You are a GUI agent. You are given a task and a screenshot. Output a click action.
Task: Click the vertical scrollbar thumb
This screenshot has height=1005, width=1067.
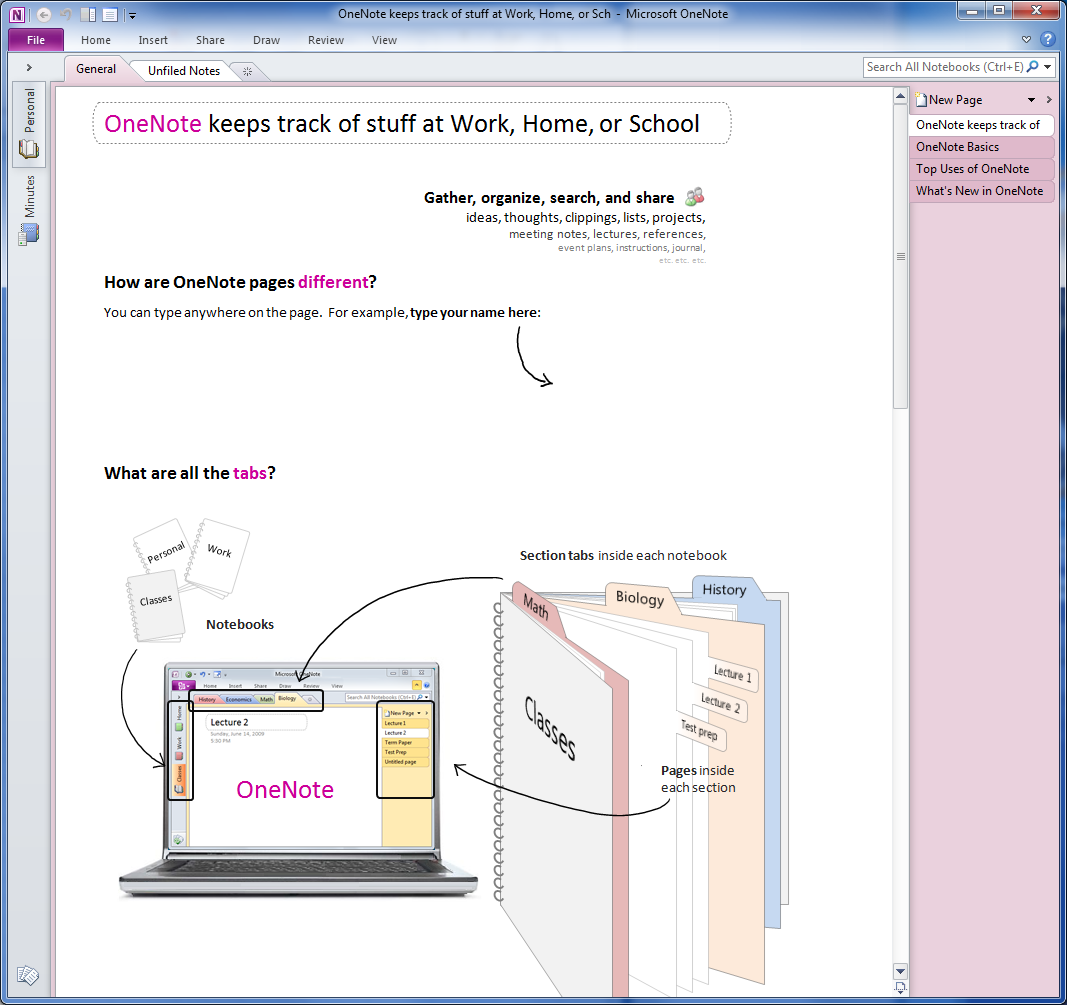point(900,257)
